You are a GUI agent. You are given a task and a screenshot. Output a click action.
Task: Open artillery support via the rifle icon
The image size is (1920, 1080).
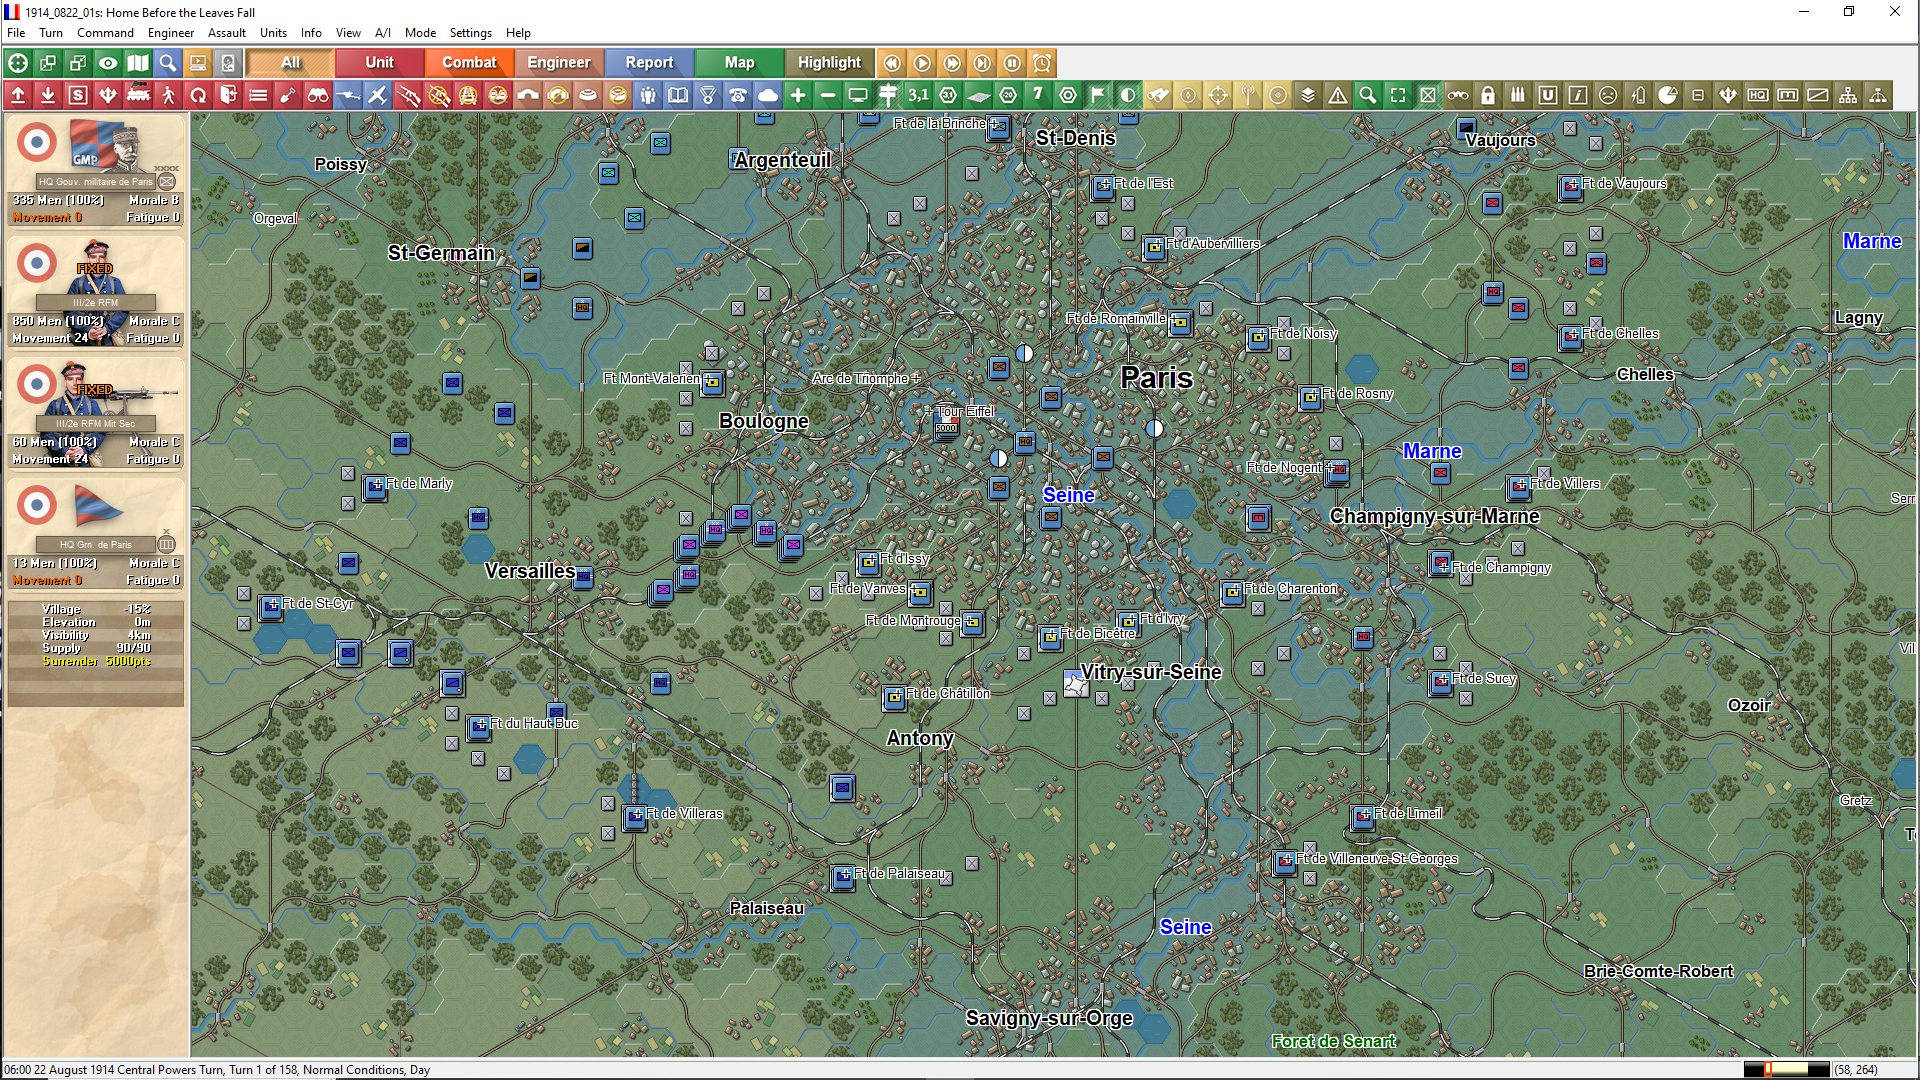pyautogui.click(x=408, y=95)
